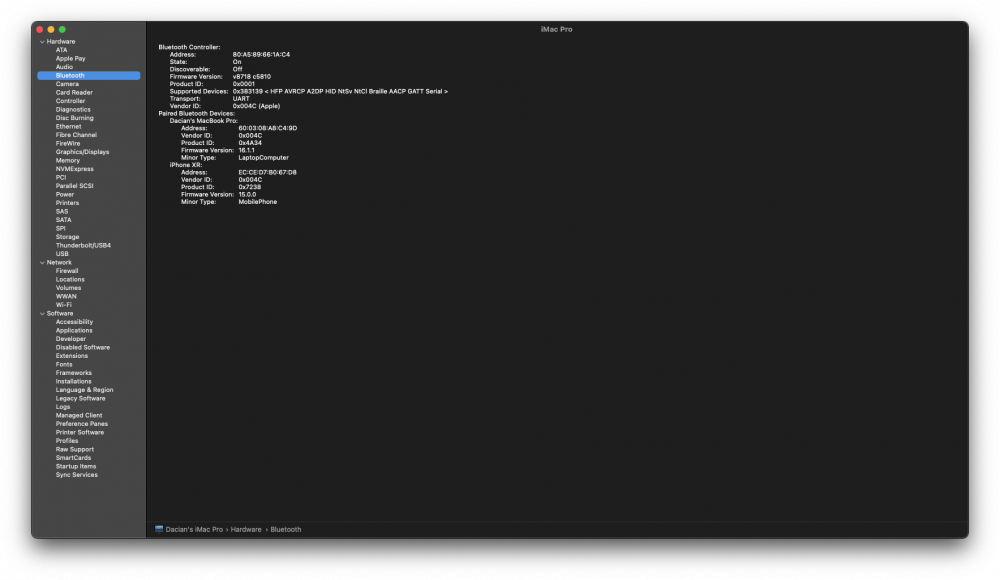Select Controller in the Hardware list

(70, 101)
